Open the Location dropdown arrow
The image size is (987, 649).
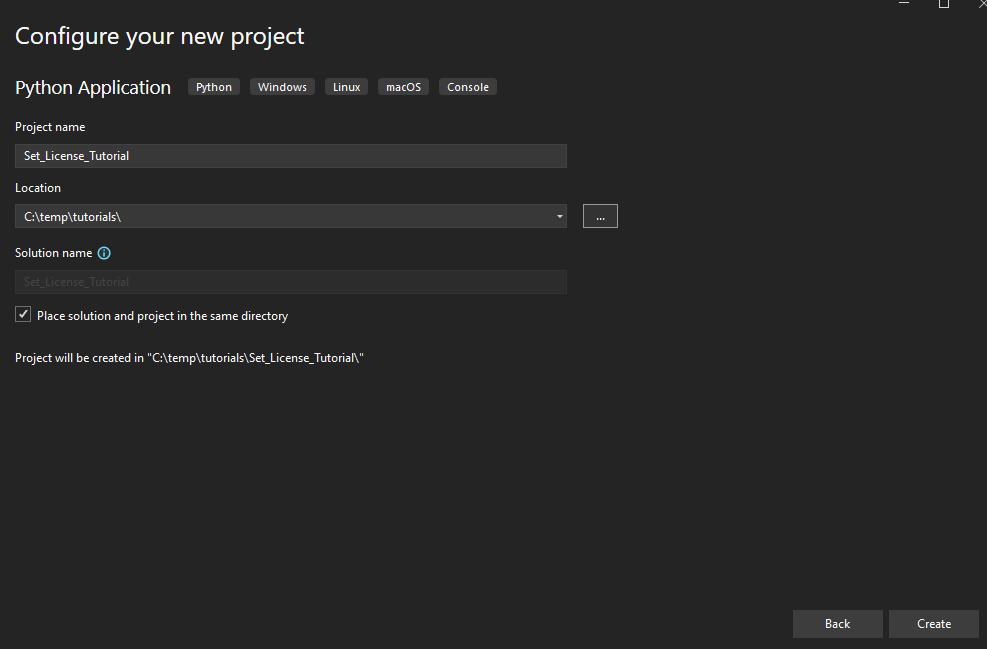pyautogui.click(x=559, y=217)
